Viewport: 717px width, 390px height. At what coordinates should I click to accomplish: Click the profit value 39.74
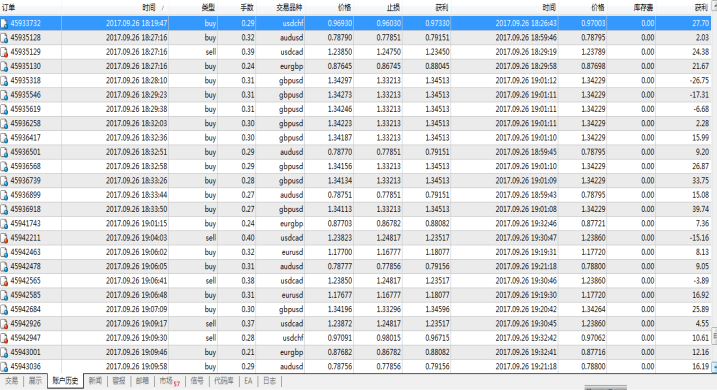tap(701, 209)
